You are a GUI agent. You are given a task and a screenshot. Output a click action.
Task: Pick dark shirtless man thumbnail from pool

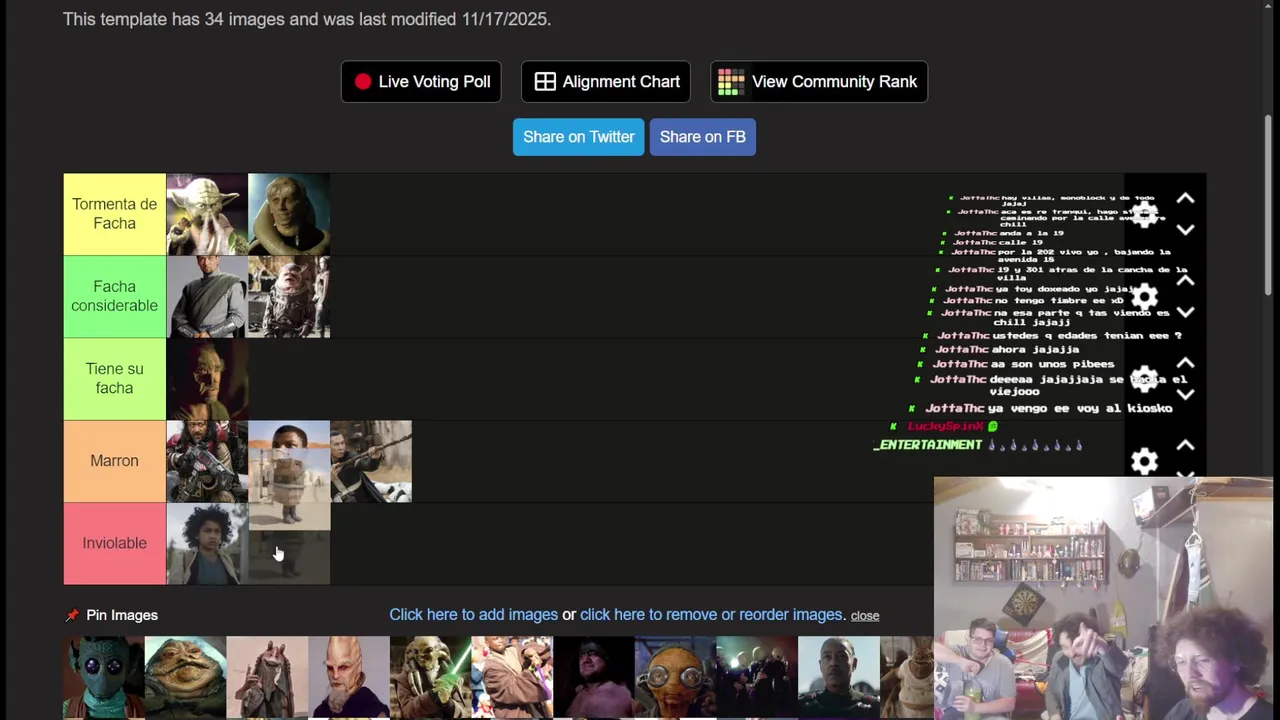click(x=594, y=678)
